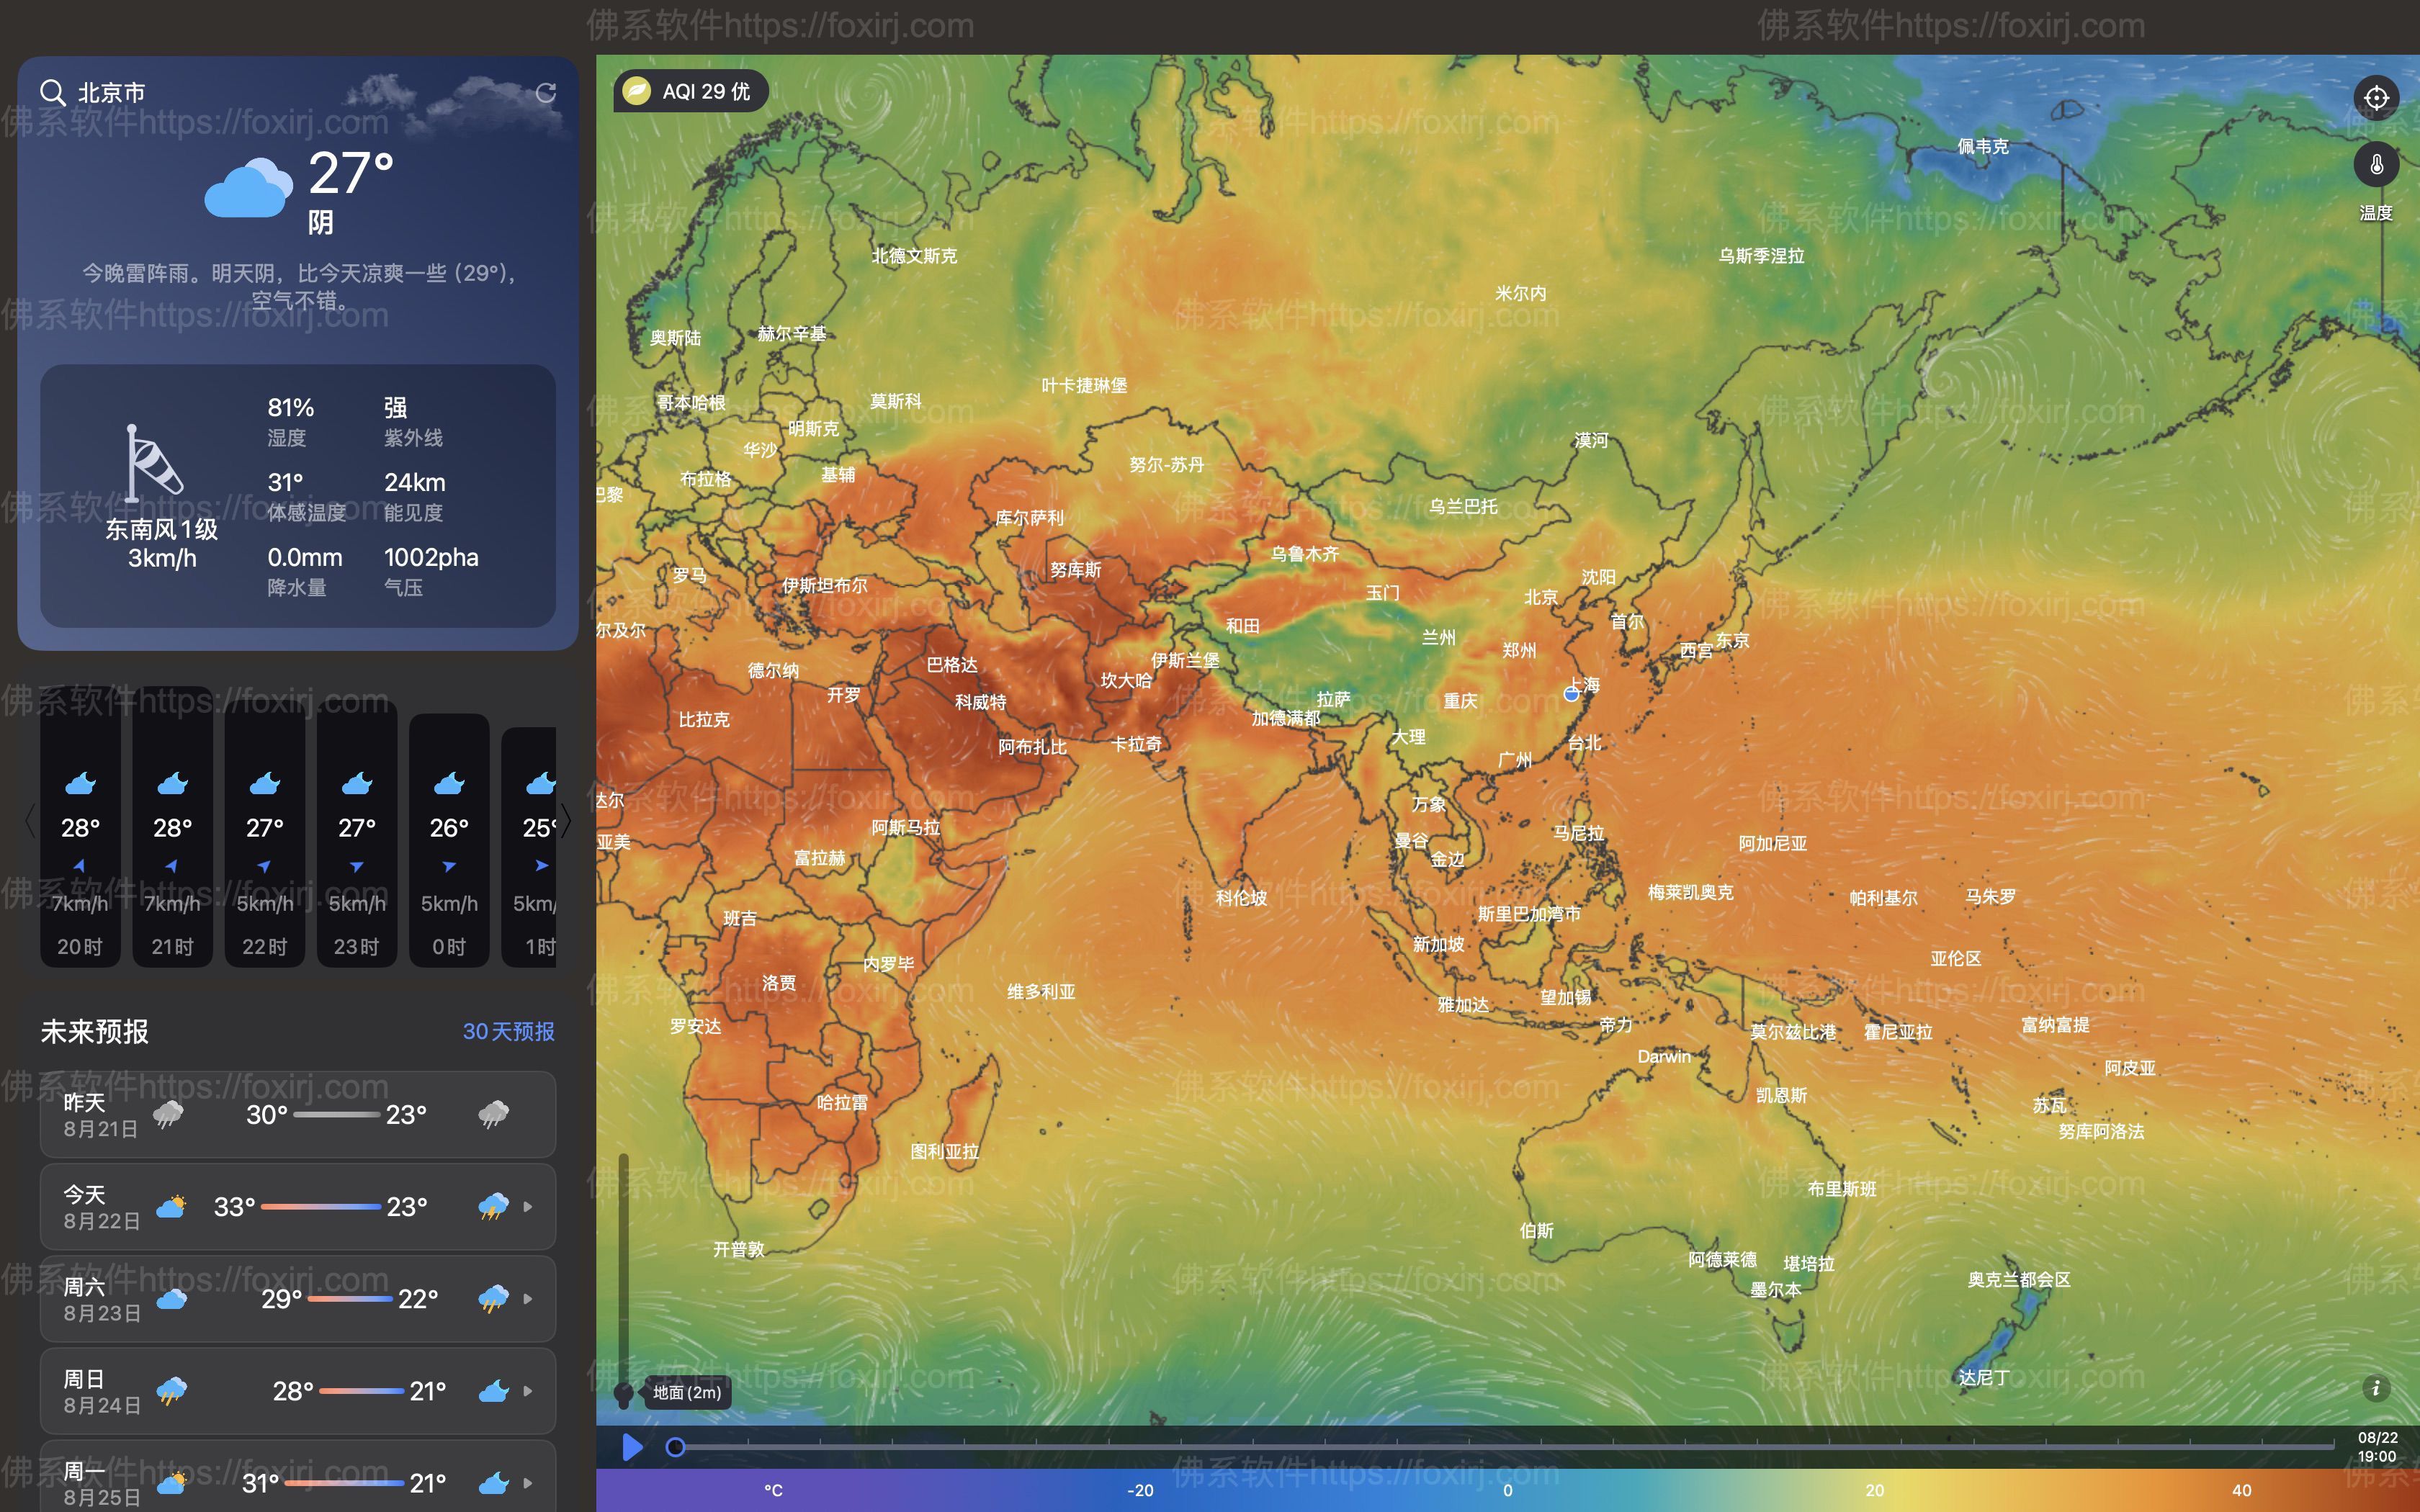Select the location crosshair icon on map
Viewport: 2420px width, 1512px height.
(x=2376, y=97)
